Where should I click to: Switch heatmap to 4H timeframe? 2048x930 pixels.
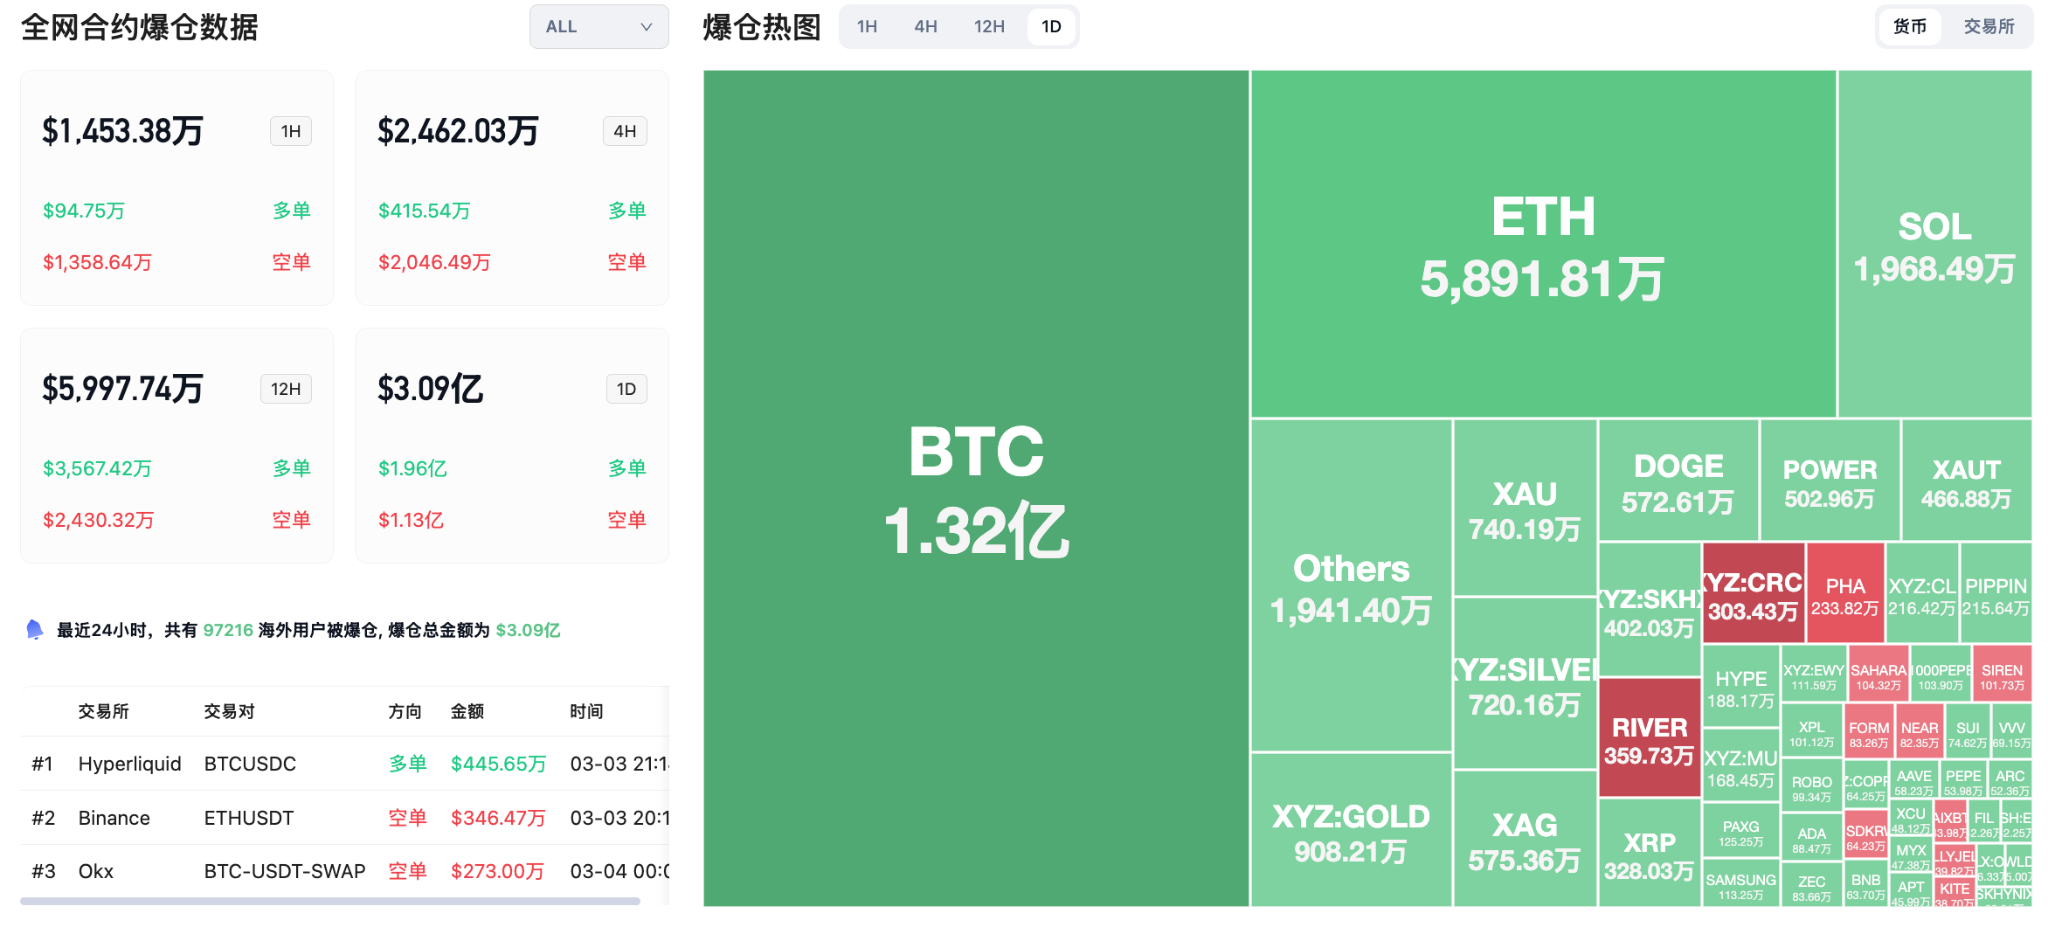tap(925, 27)
